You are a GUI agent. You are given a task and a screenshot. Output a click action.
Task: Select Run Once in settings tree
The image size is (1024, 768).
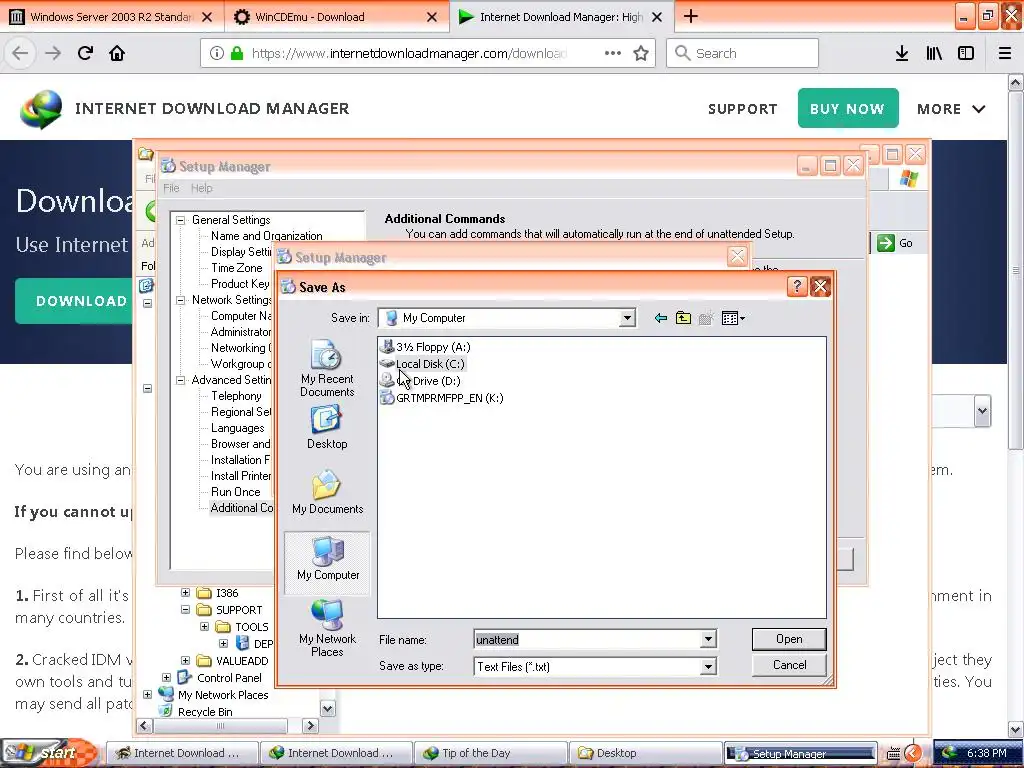(x=235, y=492)
